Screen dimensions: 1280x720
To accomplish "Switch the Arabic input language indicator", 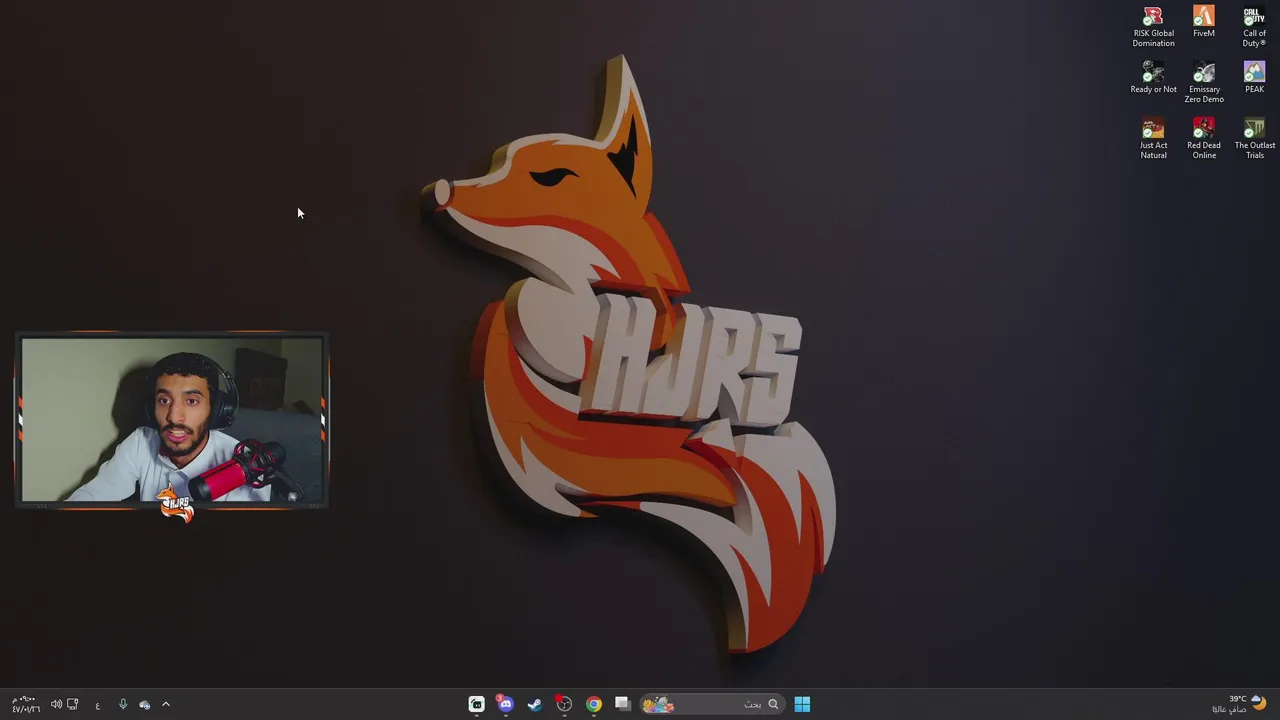I will [97, 705].
